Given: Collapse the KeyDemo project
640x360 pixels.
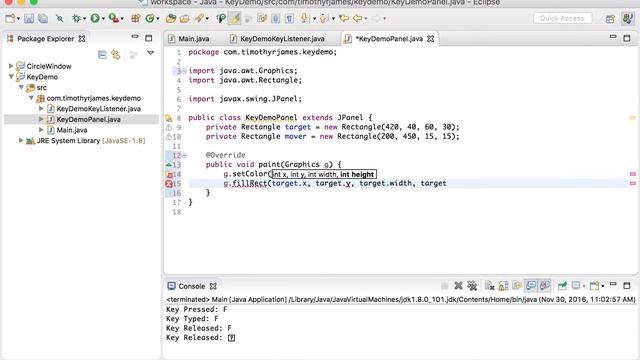Looking at the screenshot, I should click(11, 76).
